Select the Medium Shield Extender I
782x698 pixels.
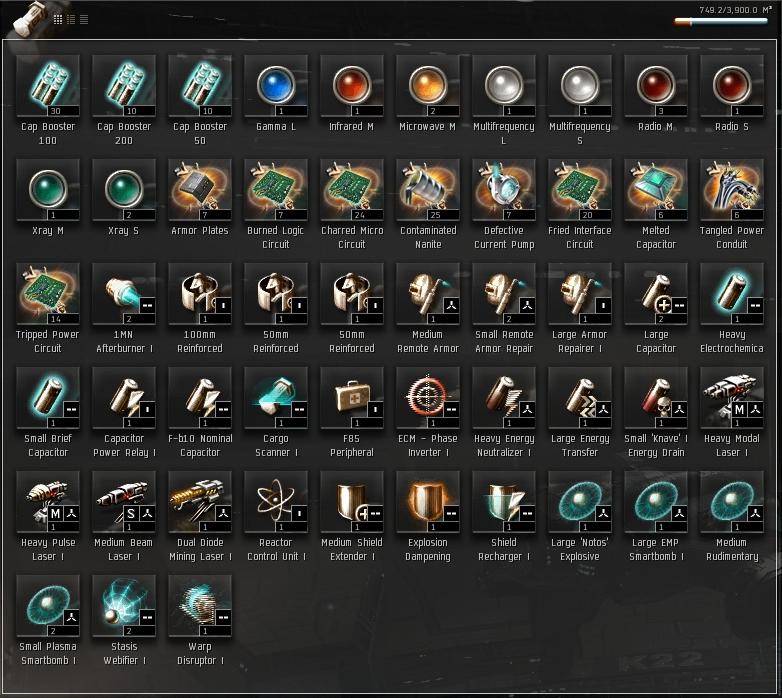[x=352, y=502]
